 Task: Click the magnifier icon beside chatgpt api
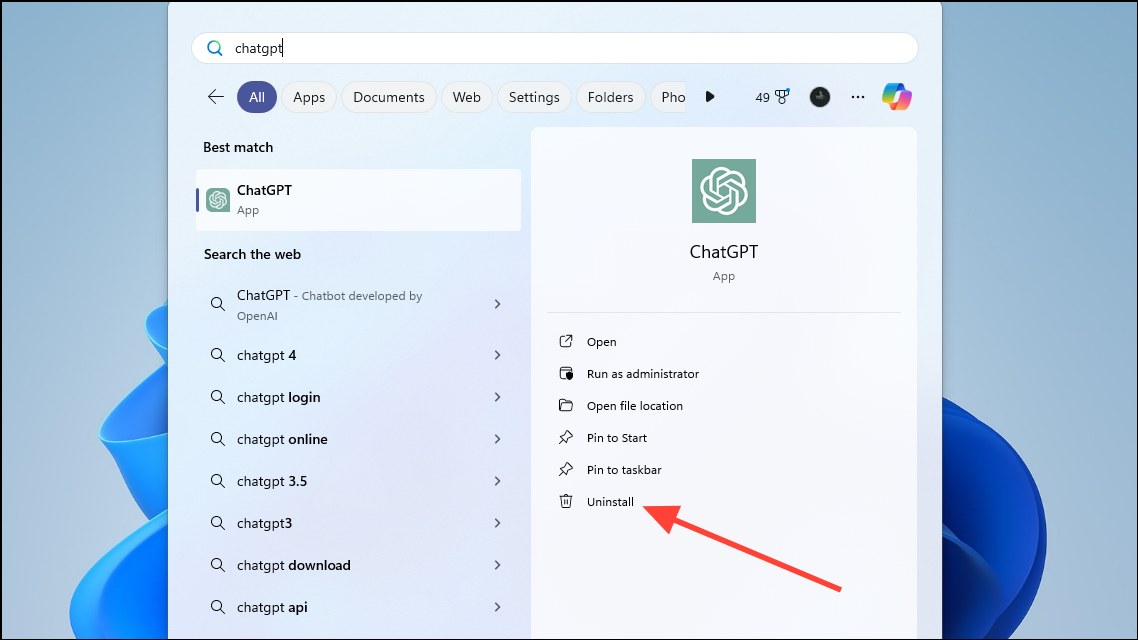click(218, 607)
